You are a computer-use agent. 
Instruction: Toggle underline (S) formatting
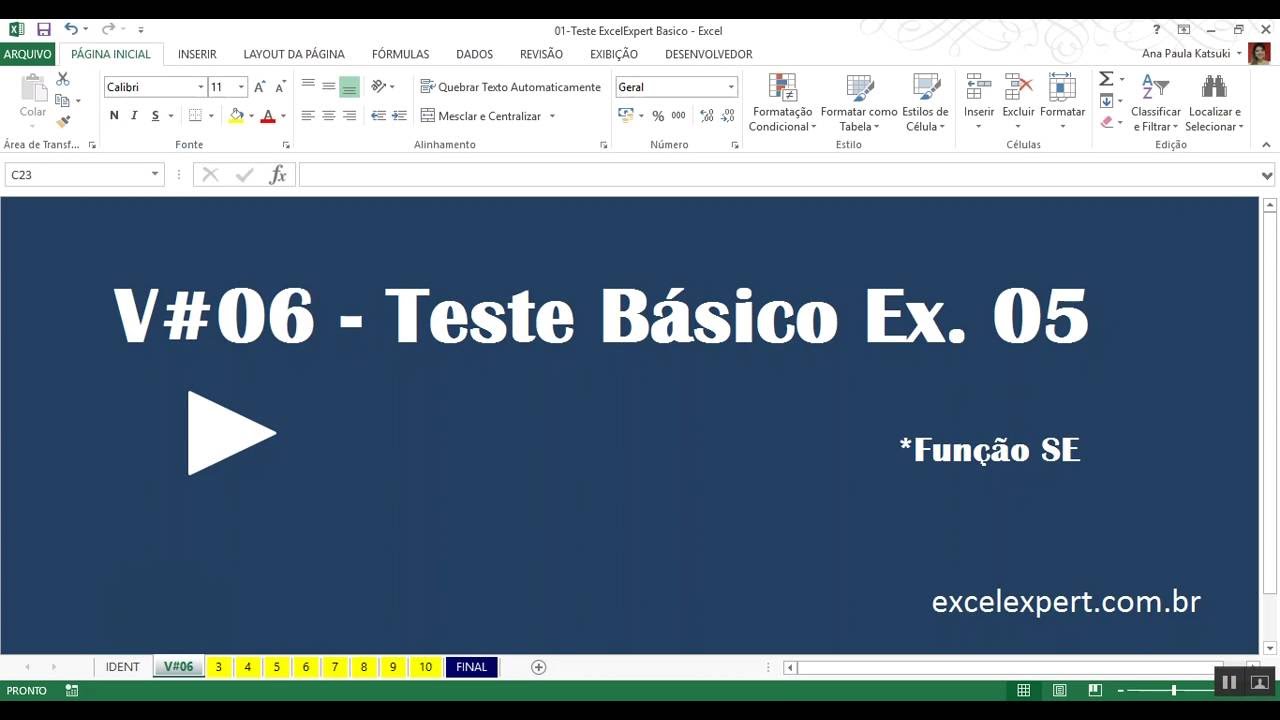click(x=156, y=116)
